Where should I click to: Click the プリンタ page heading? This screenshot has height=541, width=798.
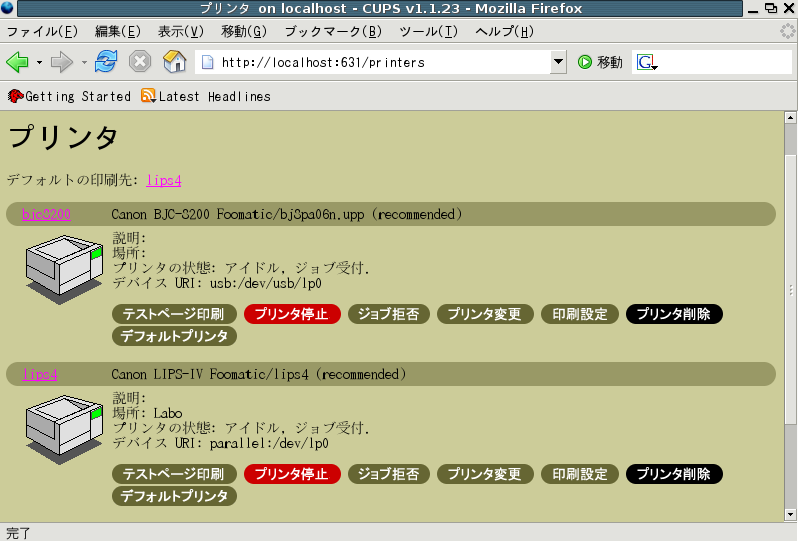click(63, 137)
